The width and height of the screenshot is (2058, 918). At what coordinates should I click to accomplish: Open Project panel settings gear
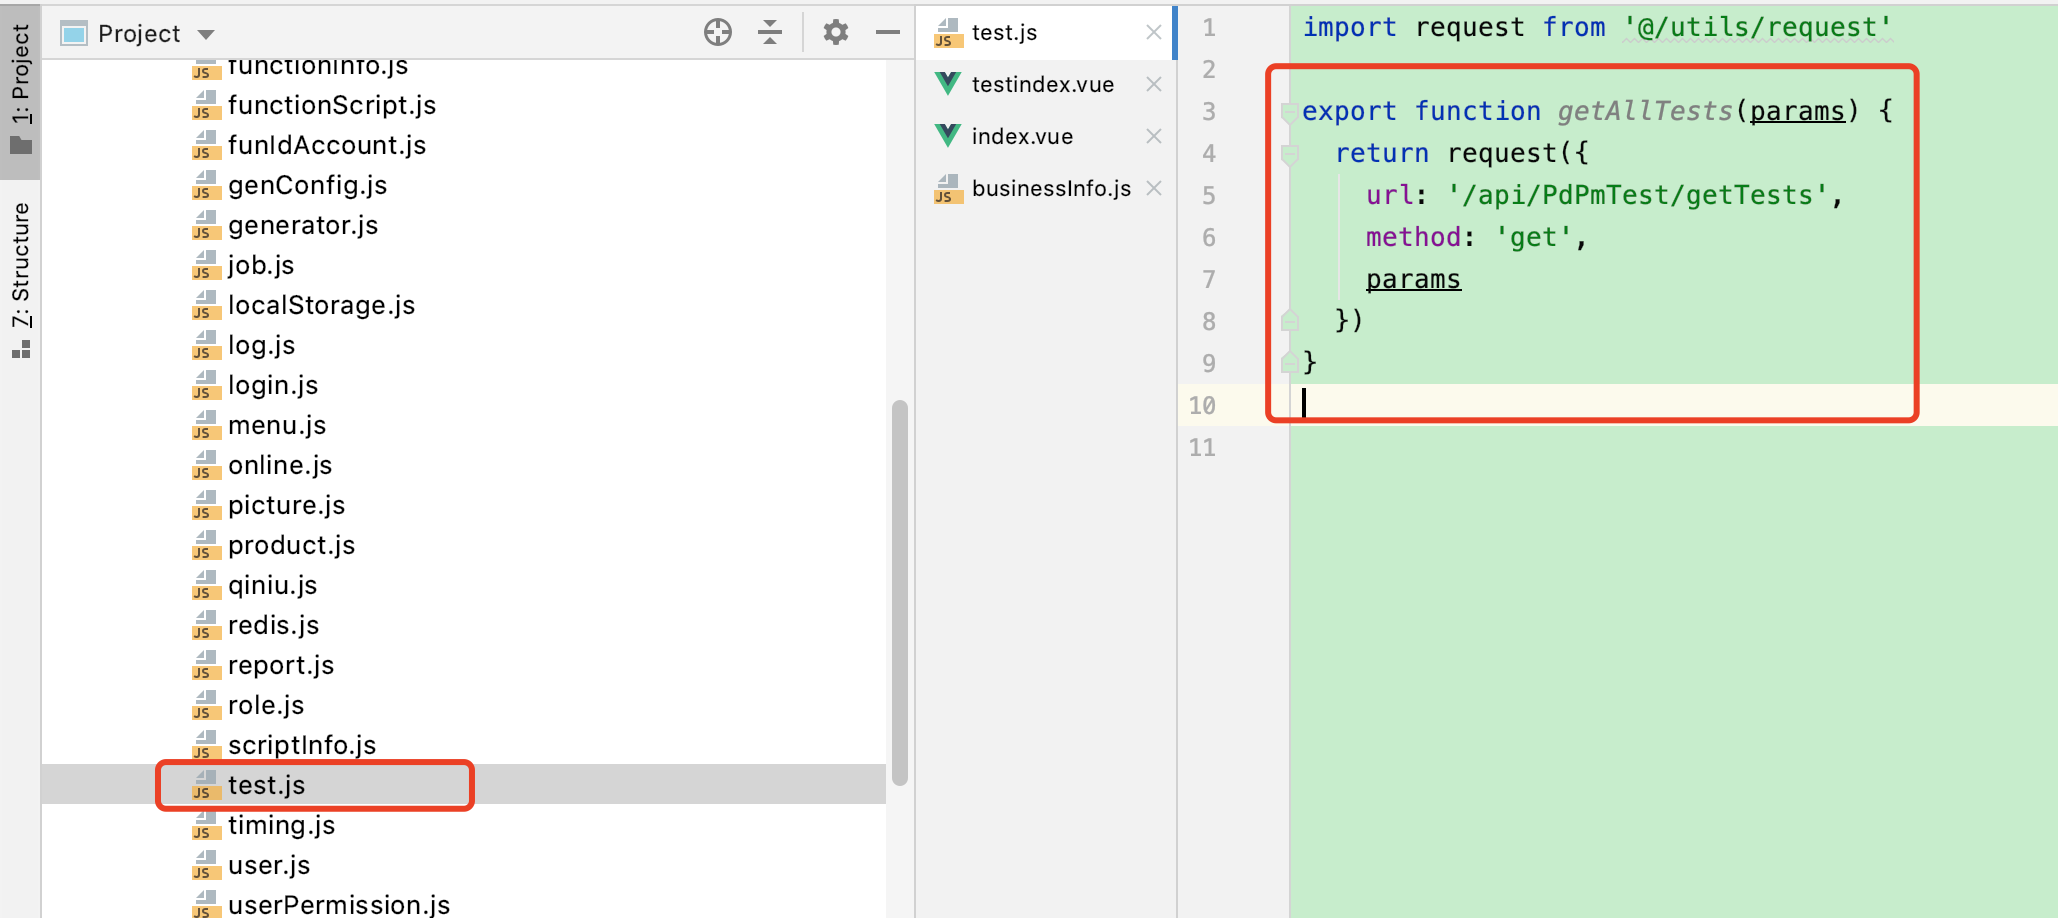click(x=836, y=33)
